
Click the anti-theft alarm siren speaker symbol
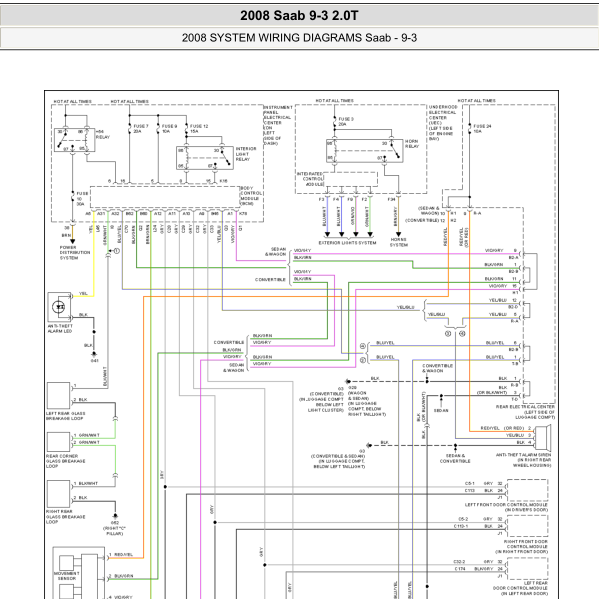click(x=543, y=437)
